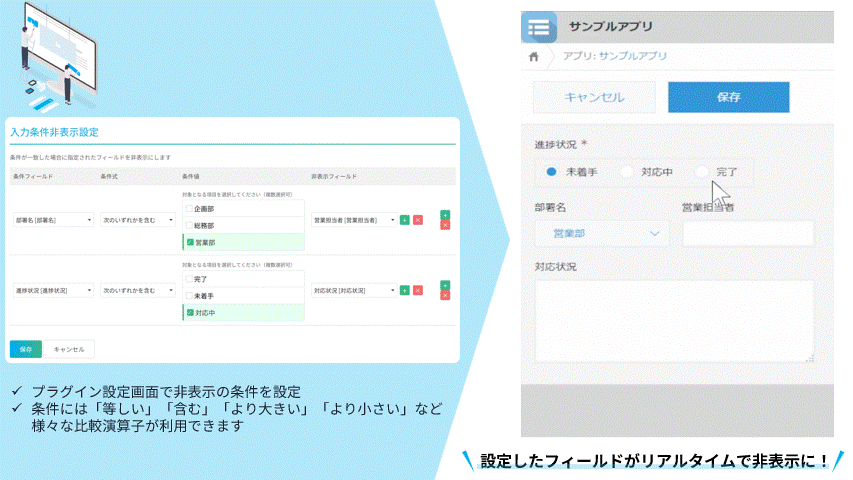The height and width of the screenshot is (480, 853).
Task: Check the 未着手 checkbox in the condition values
Action: (189, 296)
